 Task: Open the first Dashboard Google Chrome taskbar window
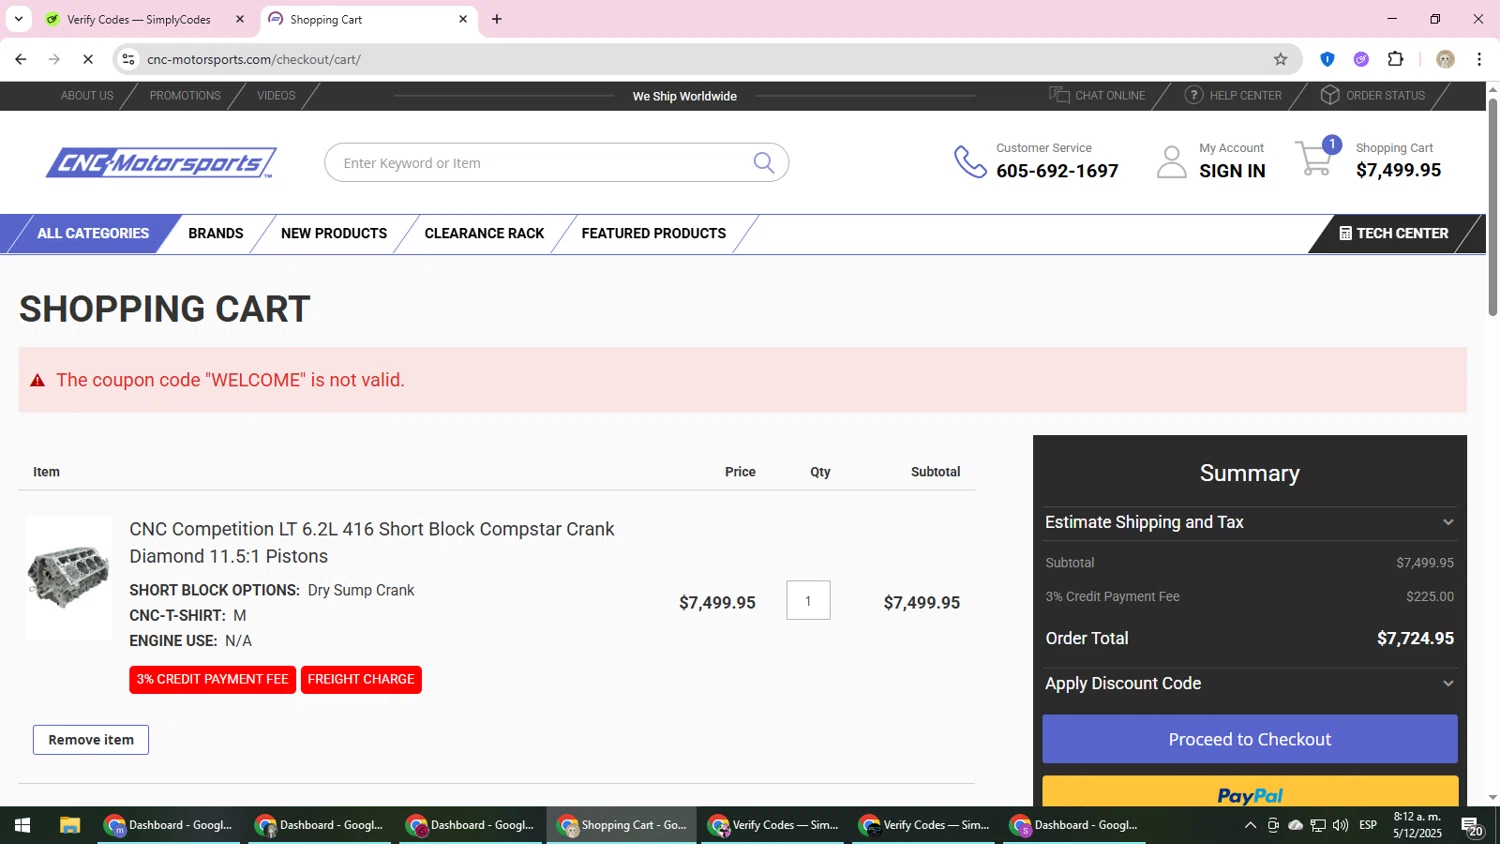169,825
